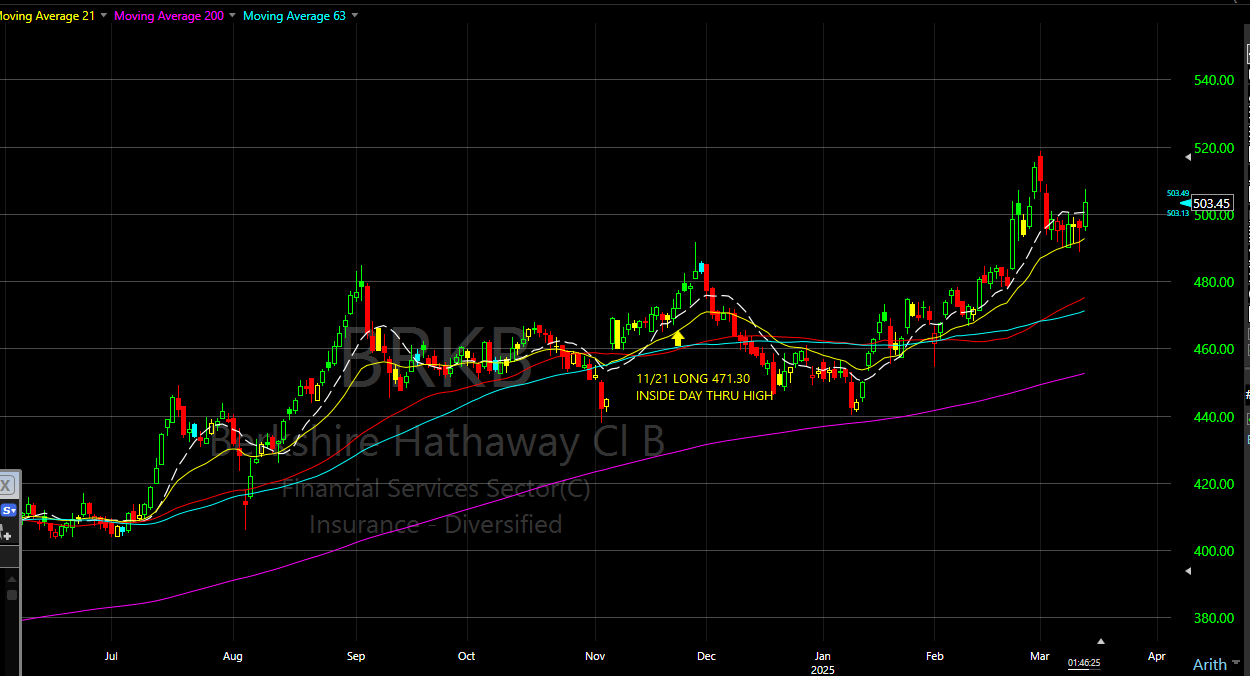Click the cyan last-price arrow marker
1250x676 pixels.
[x=1186, y=203]
